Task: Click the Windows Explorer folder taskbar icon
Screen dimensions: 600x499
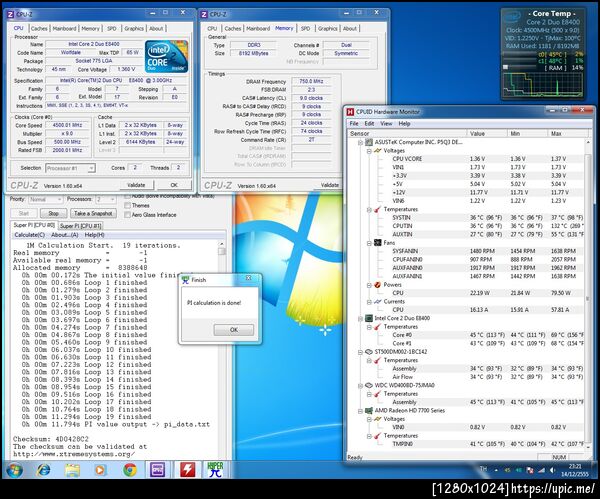Action: point(71,470)
